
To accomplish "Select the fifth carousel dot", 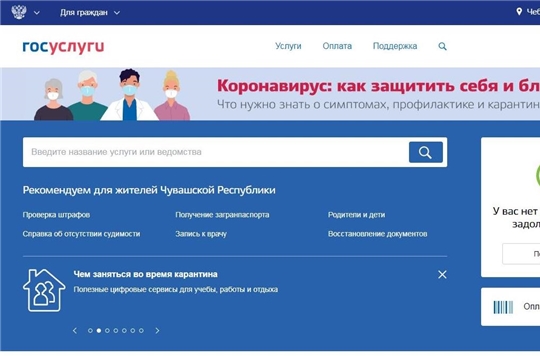I will (124, 330).
